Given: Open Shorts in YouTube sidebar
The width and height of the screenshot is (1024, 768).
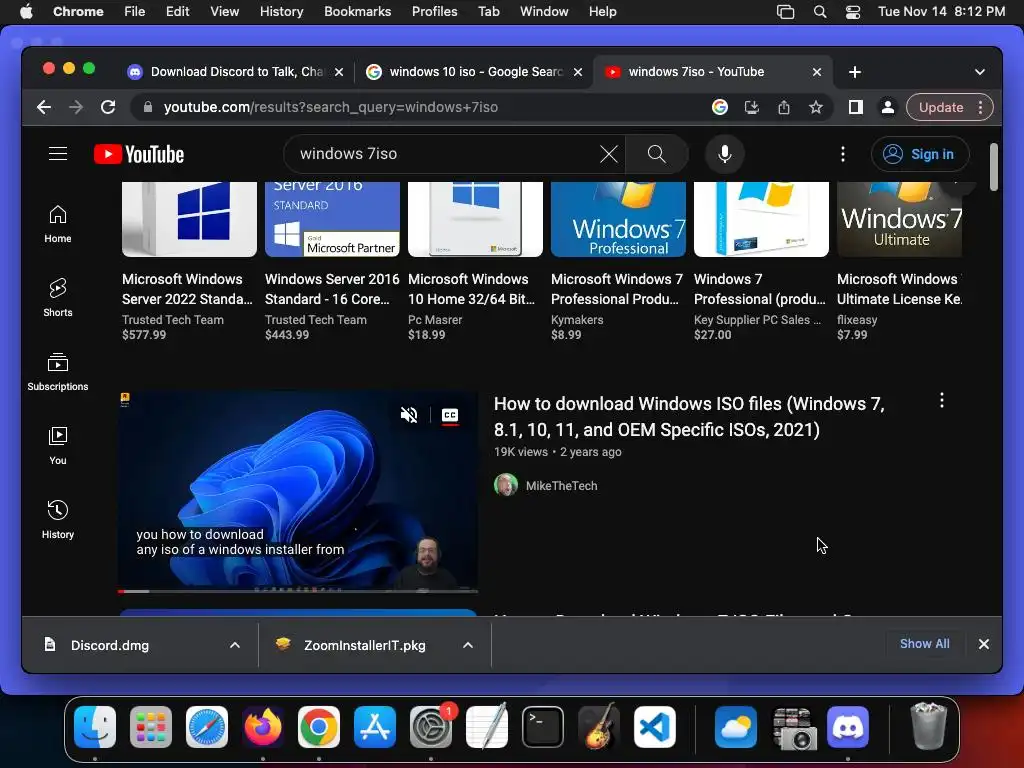Looking at the screenshot, I should pos(57,298).
